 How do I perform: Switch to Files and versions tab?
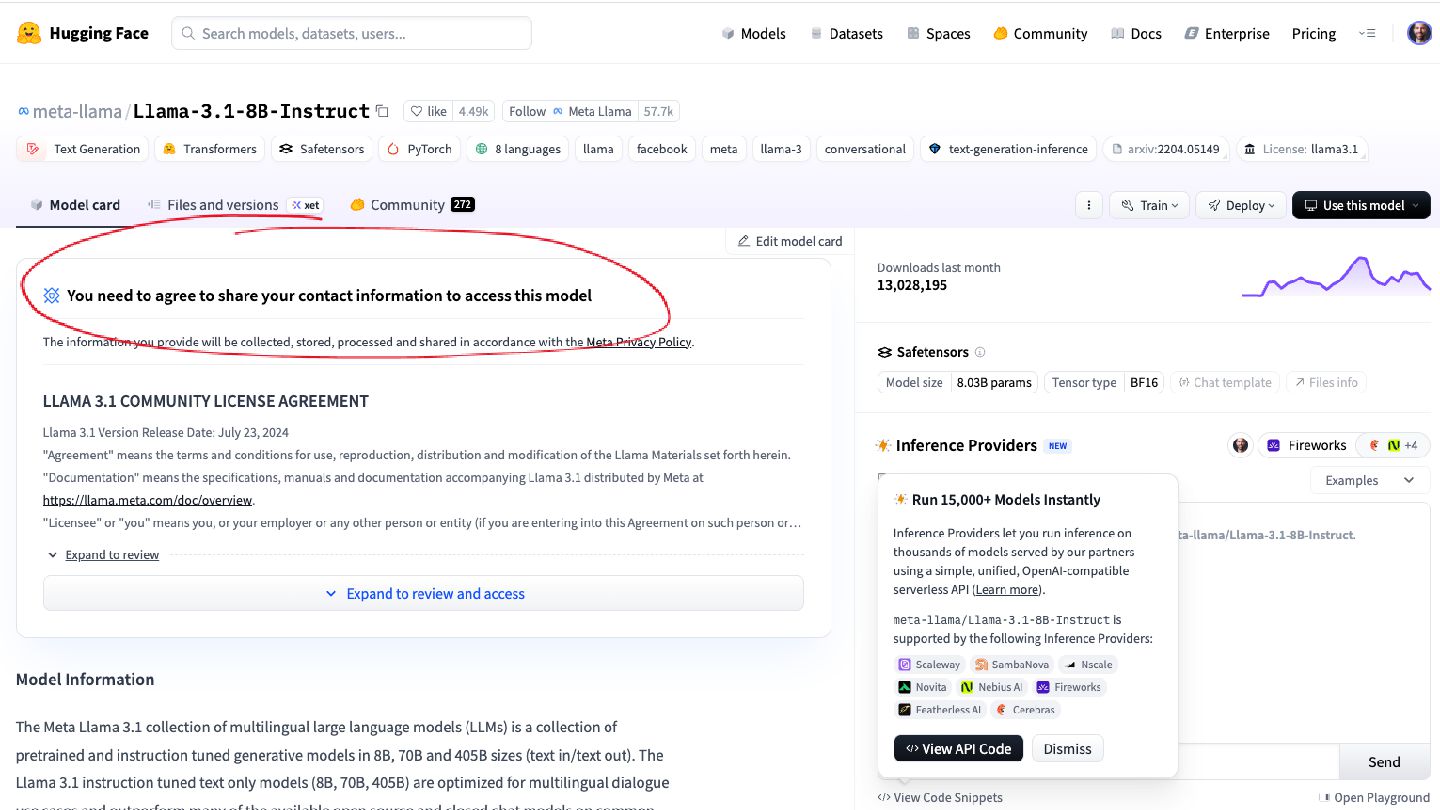tap(235, 205)
